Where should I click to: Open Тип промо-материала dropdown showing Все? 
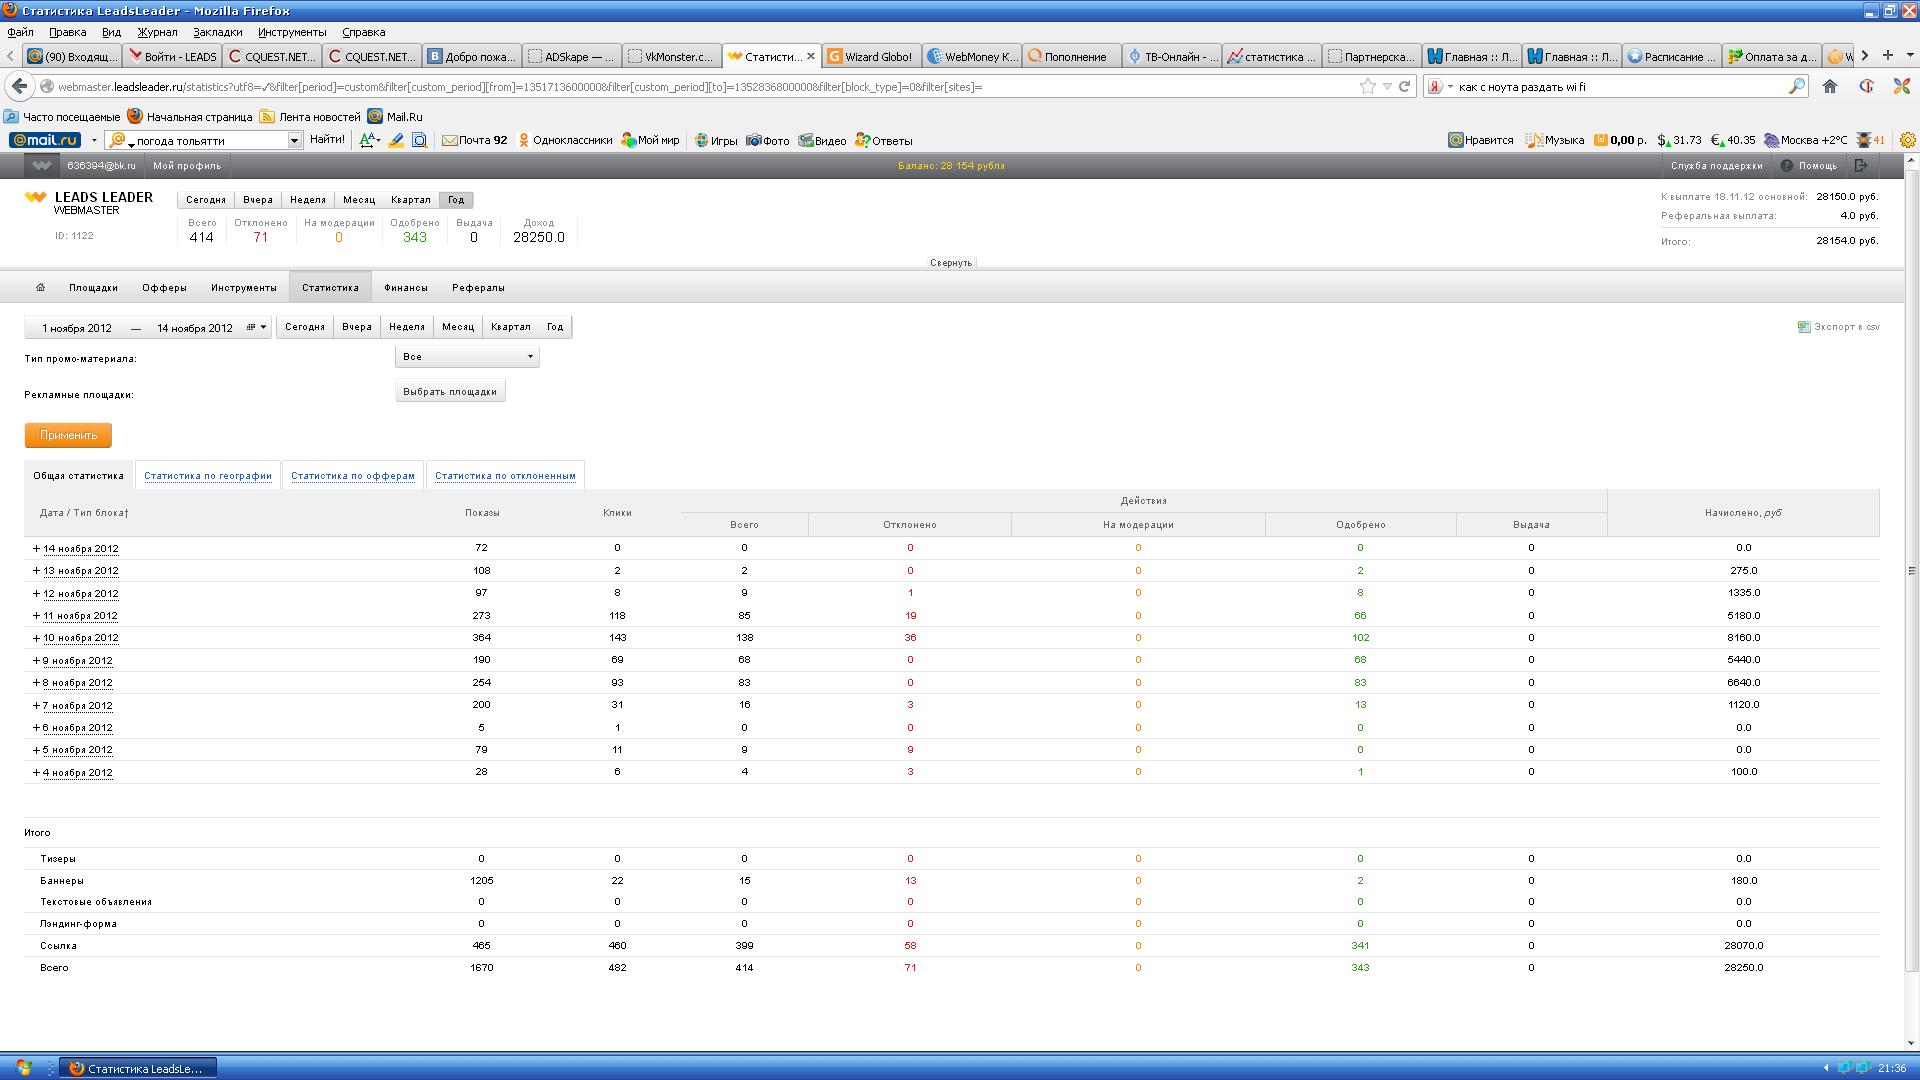pos(467,357)
